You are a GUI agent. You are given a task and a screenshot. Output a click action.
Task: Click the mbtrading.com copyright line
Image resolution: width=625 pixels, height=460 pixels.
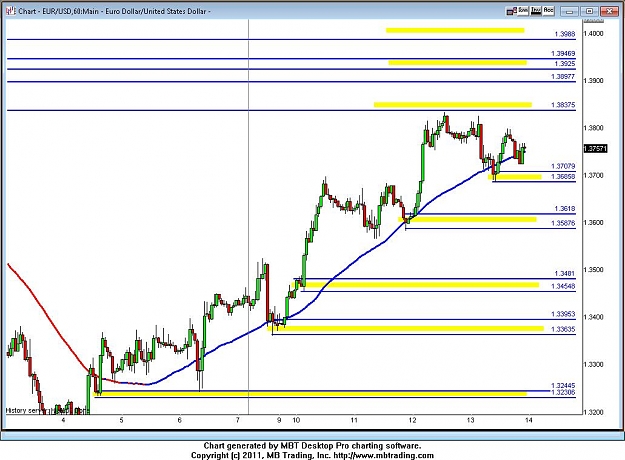pyautogui.click(x=312, y=455)
